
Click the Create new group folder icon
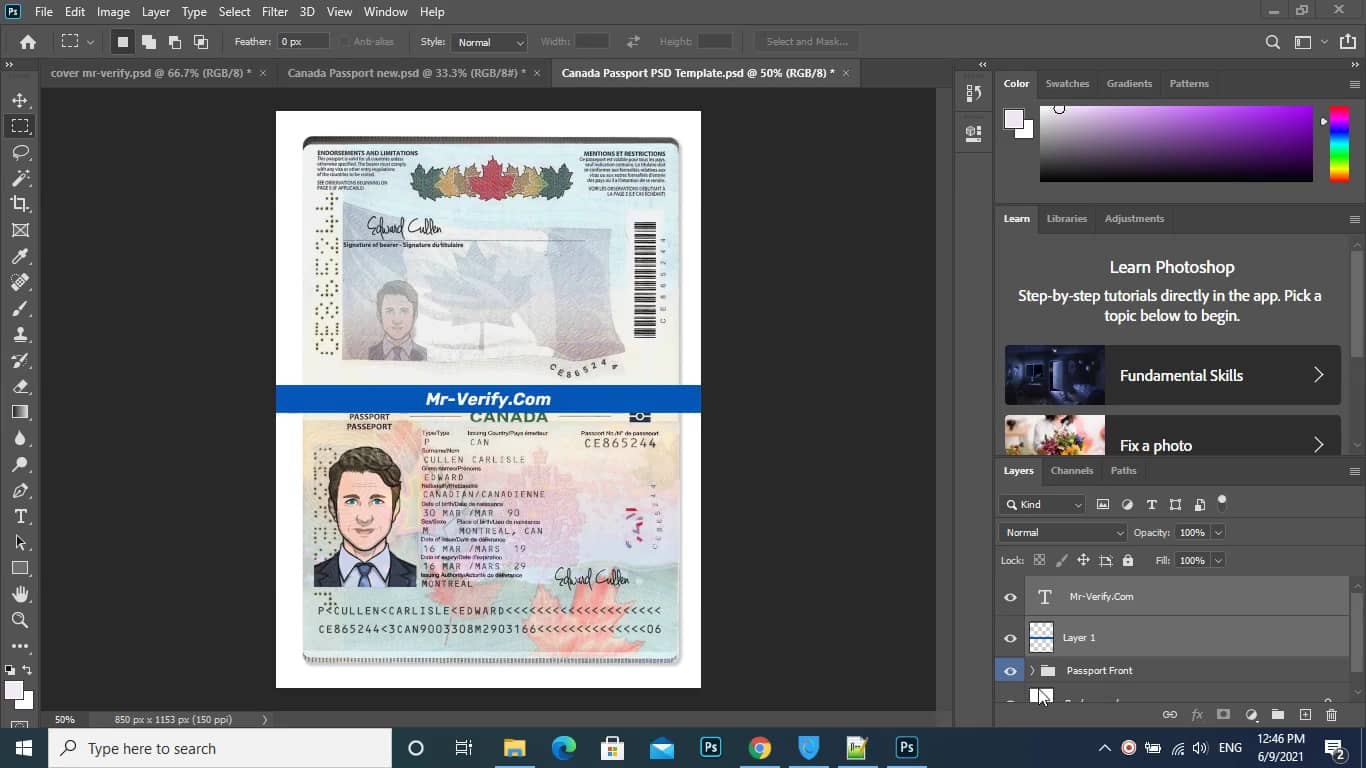tap(1277, 715)
